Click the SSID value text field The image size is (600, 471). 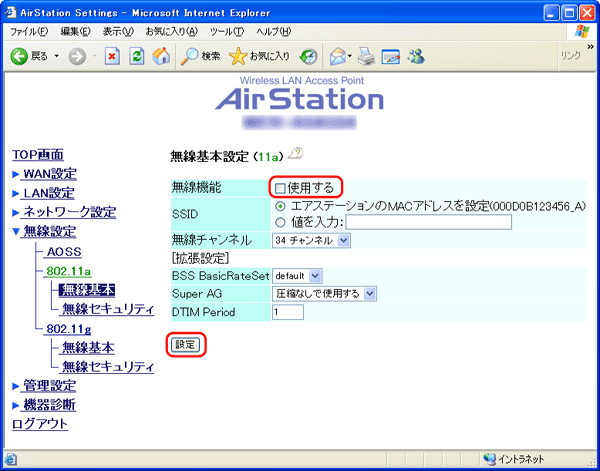(429, 222)
